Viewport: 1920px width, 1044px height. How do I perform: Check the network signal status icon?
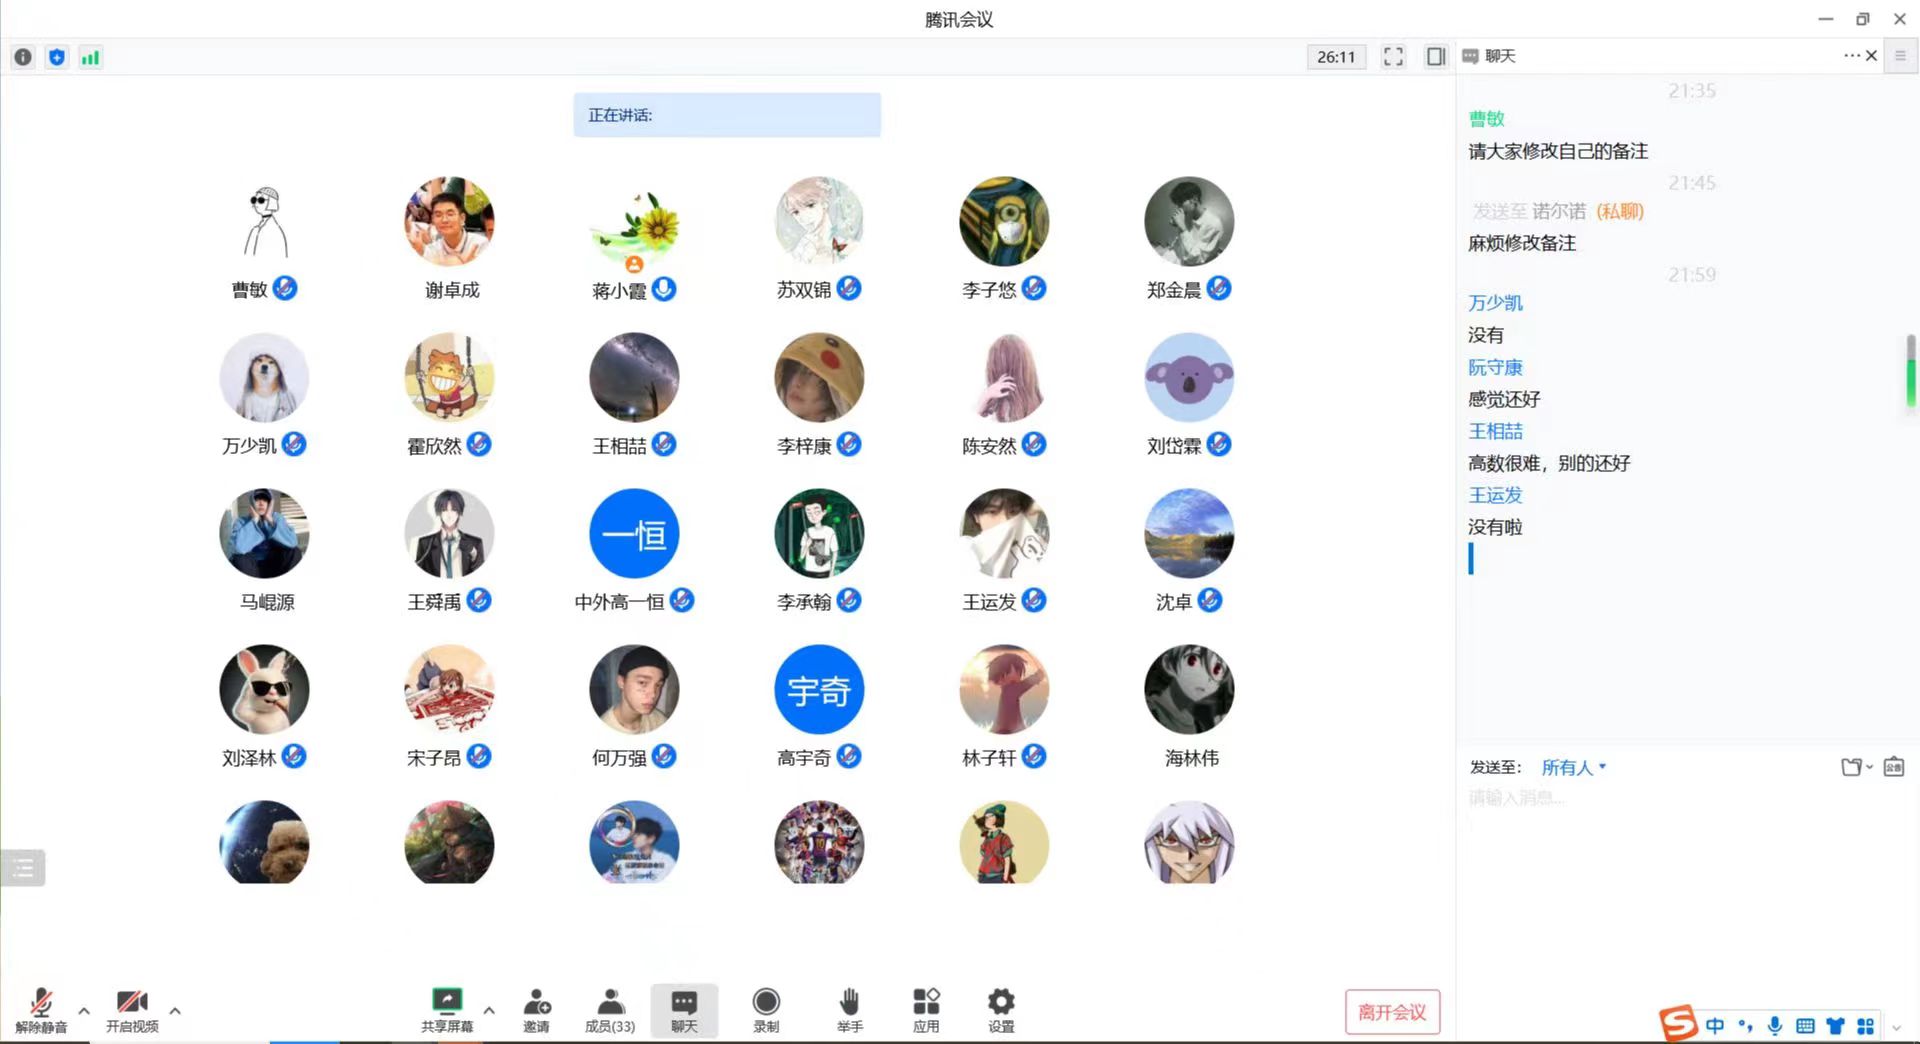tap(91, 57)
